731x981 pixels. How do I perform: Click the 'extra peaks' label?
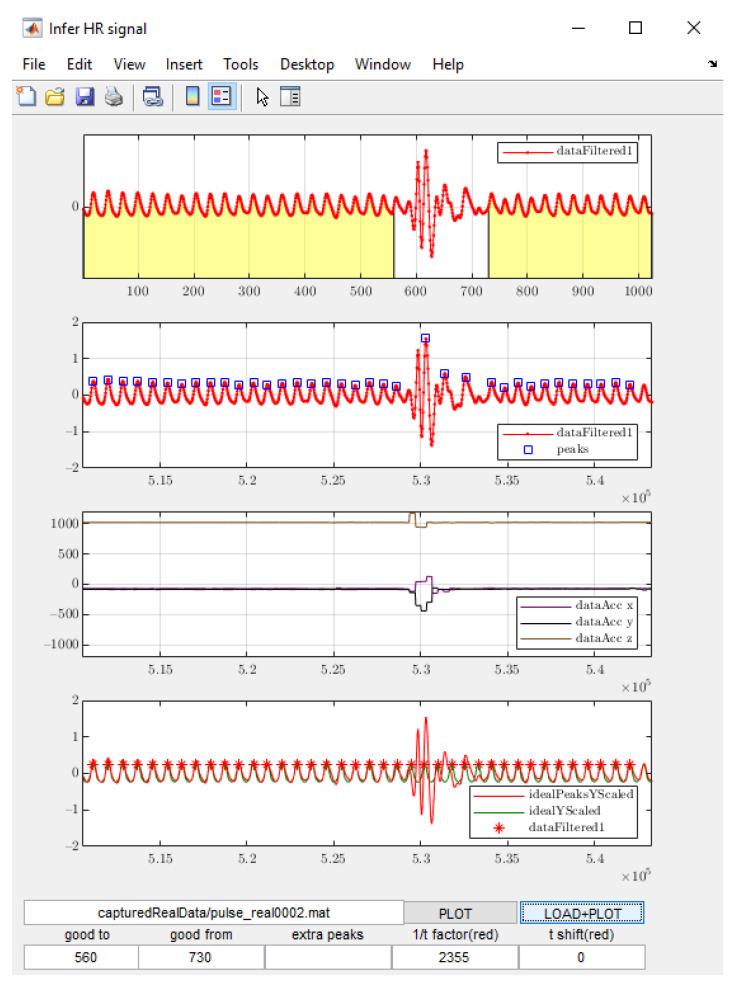(327, 935)
